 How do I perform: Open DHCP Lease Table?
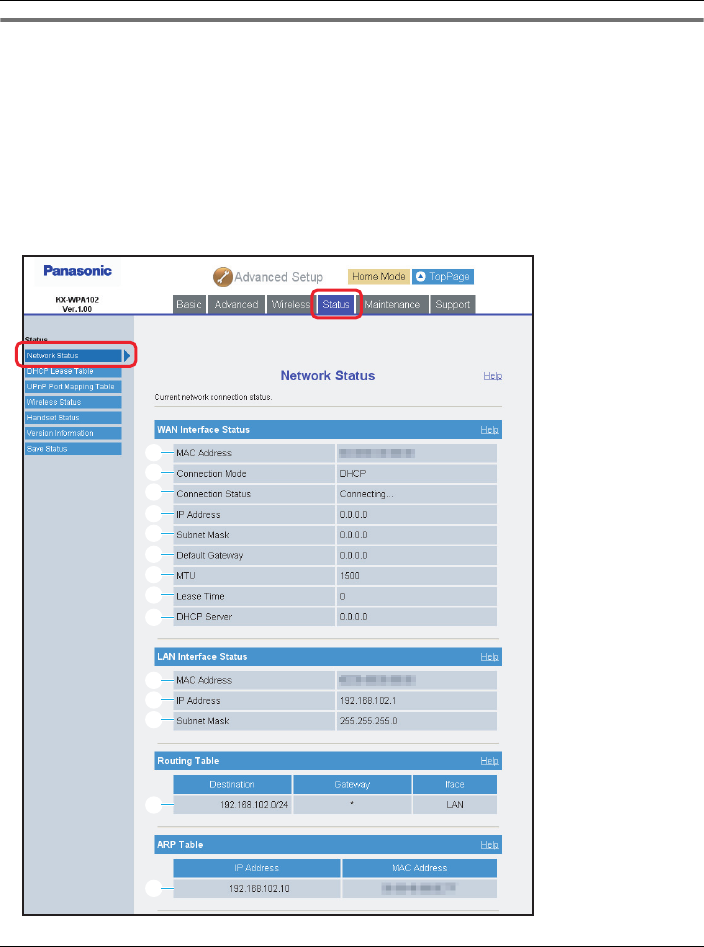click(73, 371)
